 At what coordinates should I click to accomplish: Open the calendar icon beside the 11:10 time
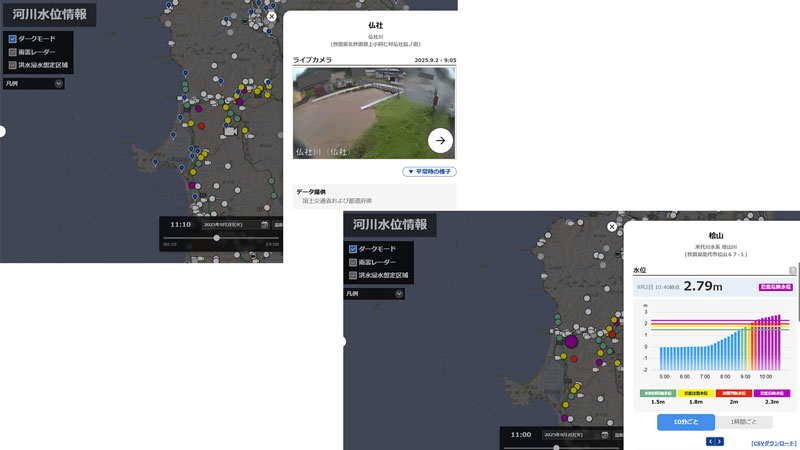(264, 225)
